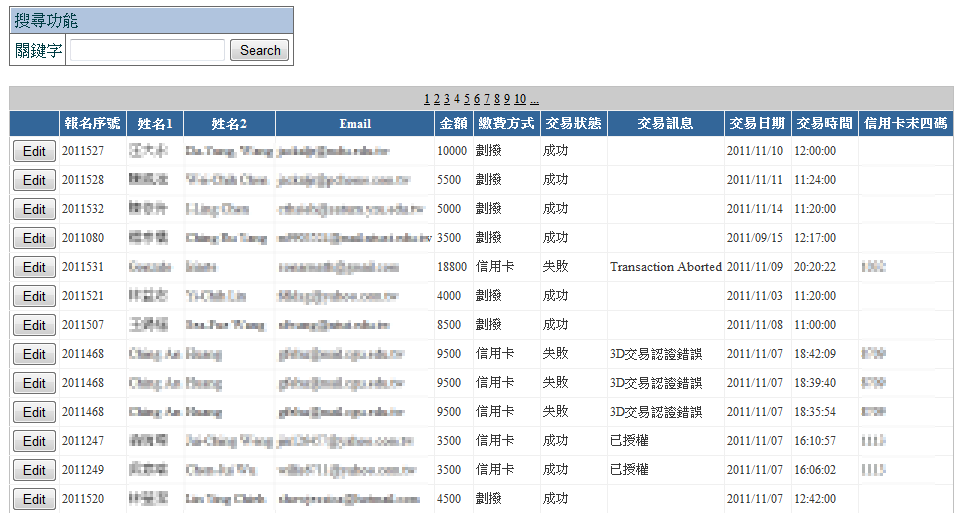Focus the 關鍵字 keyword input field
This screenshot has width=961, height=513.
147,50
